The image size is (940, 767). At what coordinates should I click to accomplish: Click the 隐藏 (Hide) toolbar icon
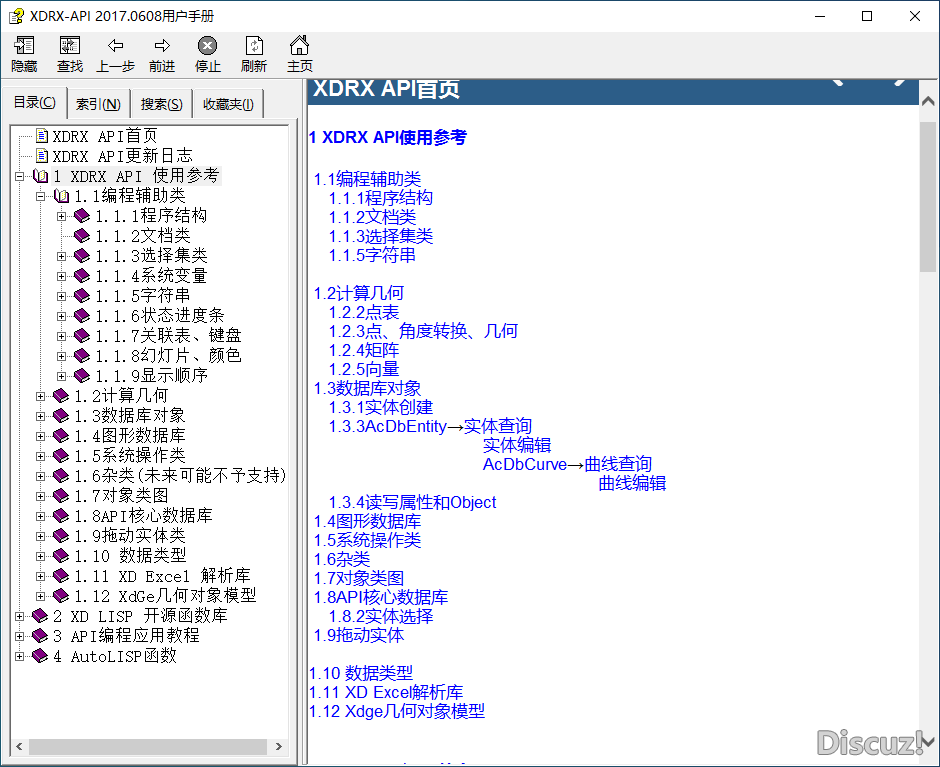point(24,54)
